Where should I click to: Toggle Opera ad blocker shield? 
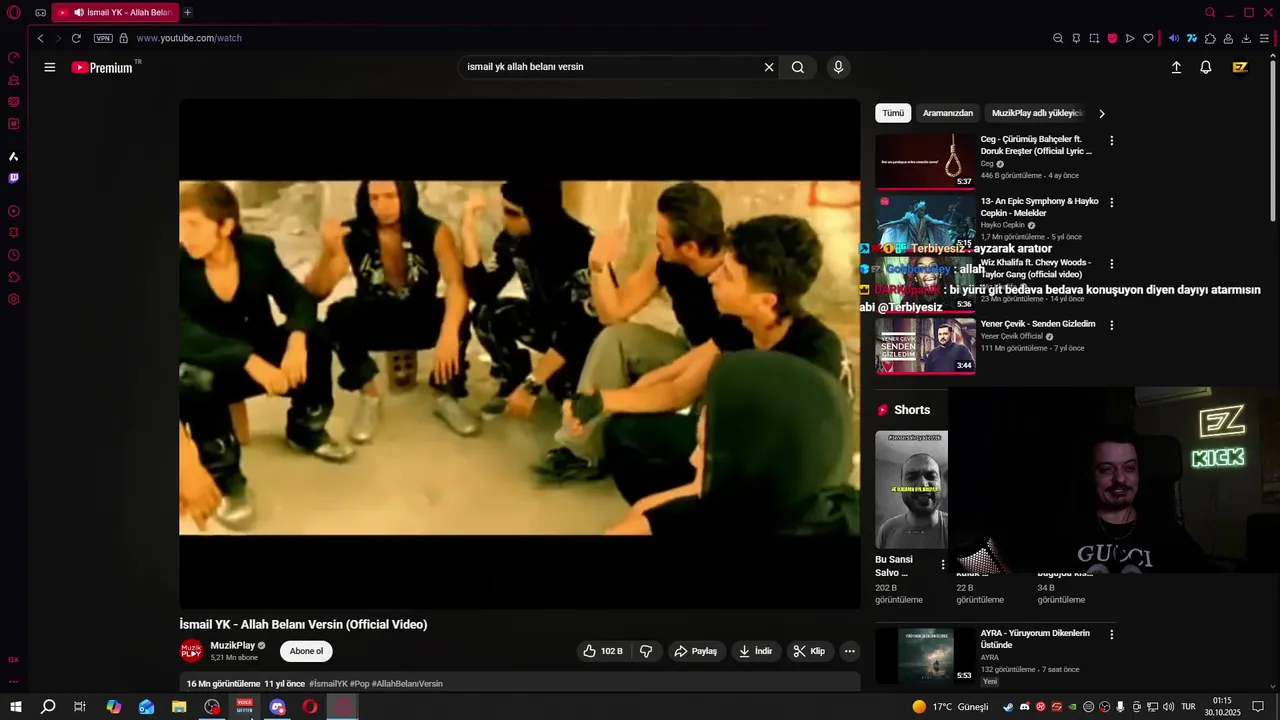[x=1112, y=38]
